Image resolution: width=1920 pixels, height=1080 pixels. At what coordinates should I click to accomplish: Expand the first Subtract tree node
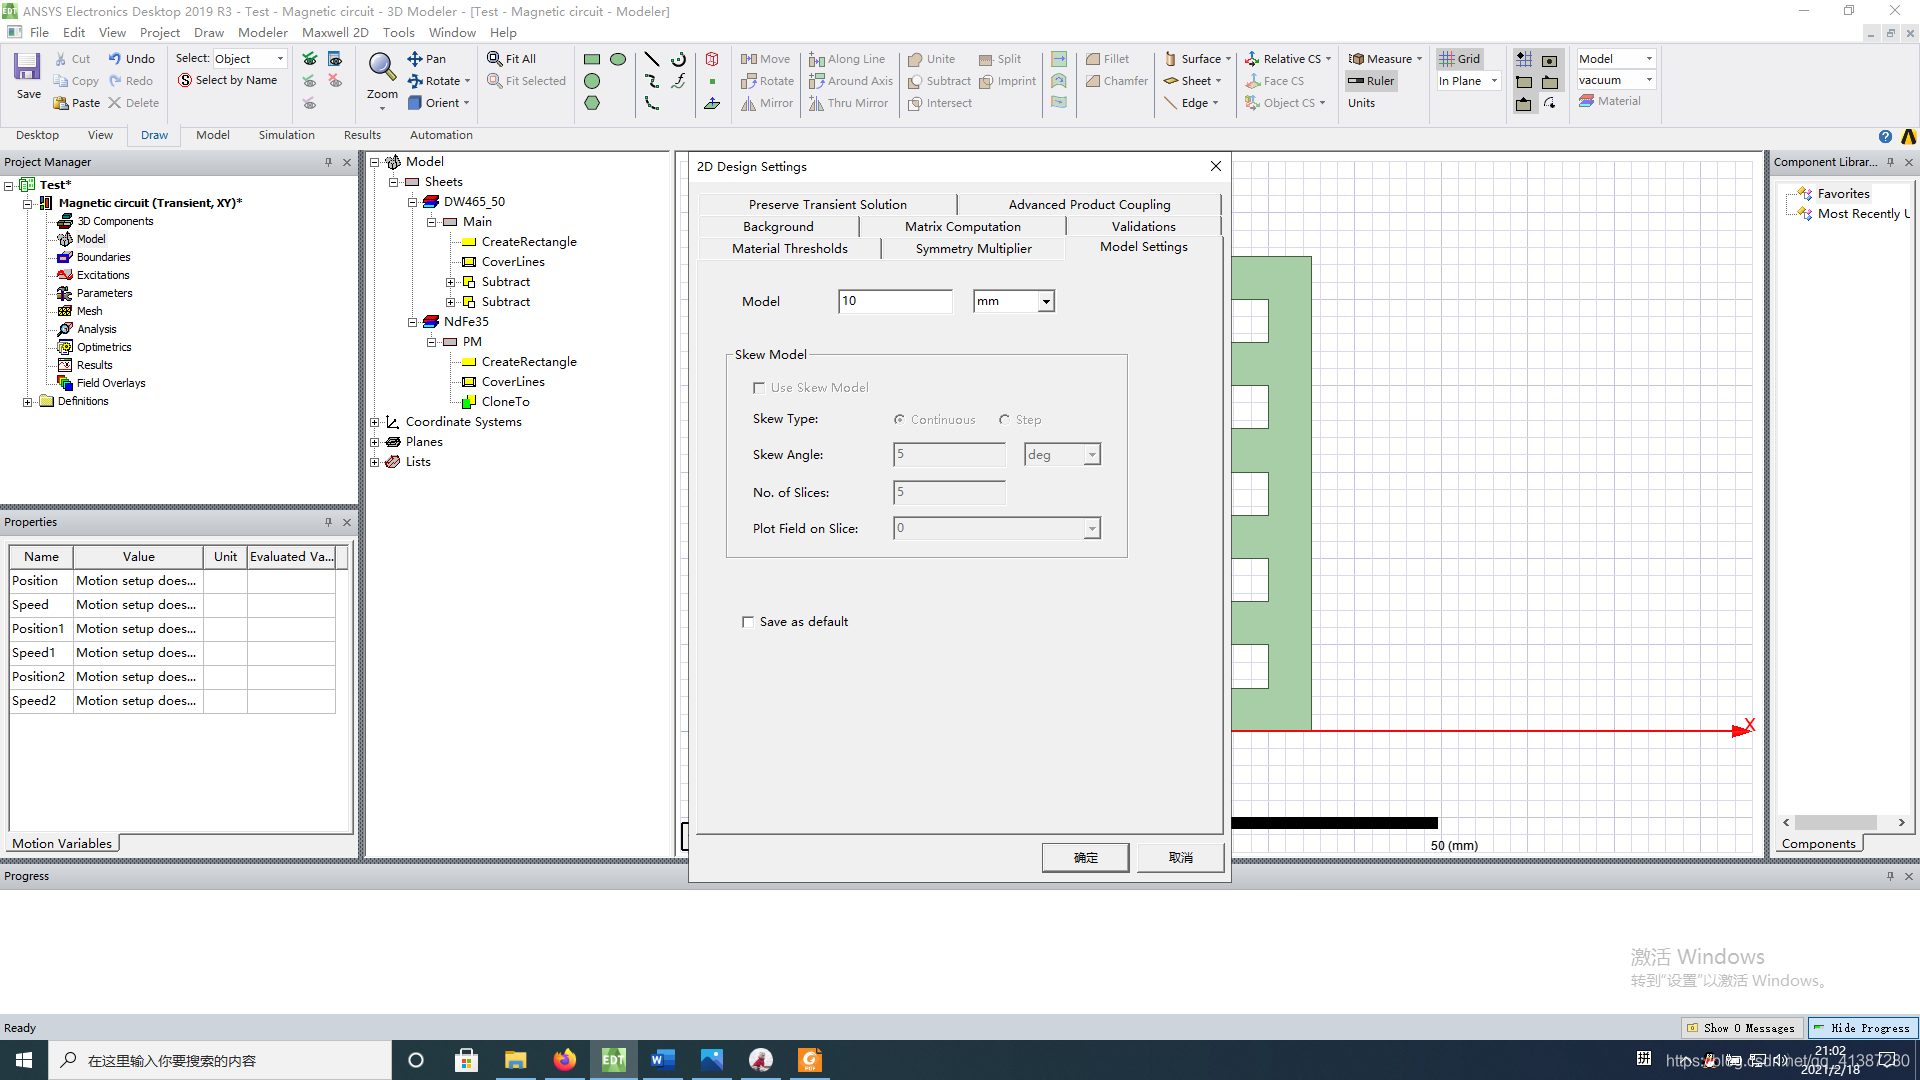(x=450, y=282)
